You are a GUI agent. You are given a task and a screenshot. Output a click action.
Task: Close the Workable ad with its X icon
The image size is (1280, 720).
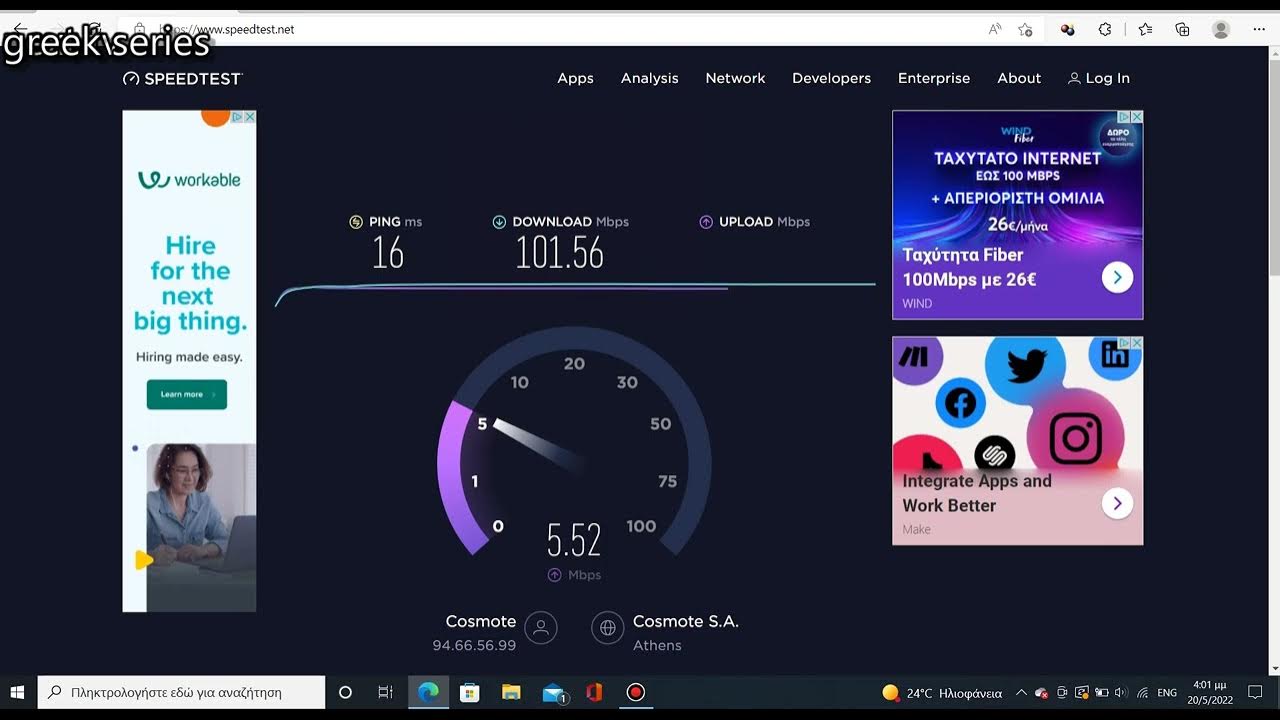click(250, 117)
